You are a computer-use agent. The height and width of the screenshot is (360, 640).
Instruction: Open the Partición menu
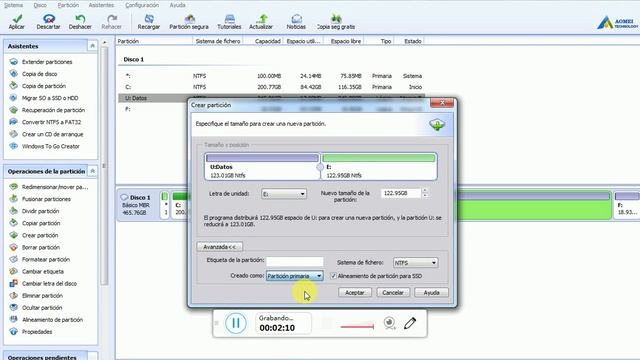[x=68, y=5]
